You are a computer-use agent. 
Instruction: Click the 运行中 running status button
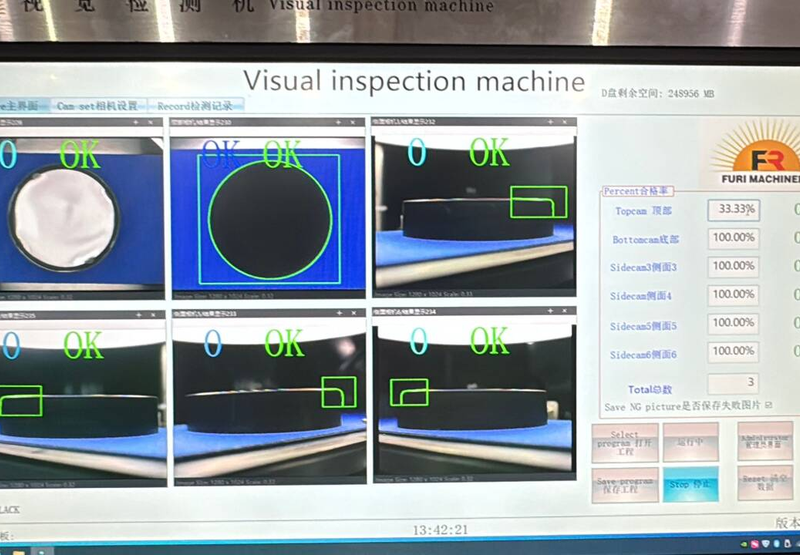[690, 442]
